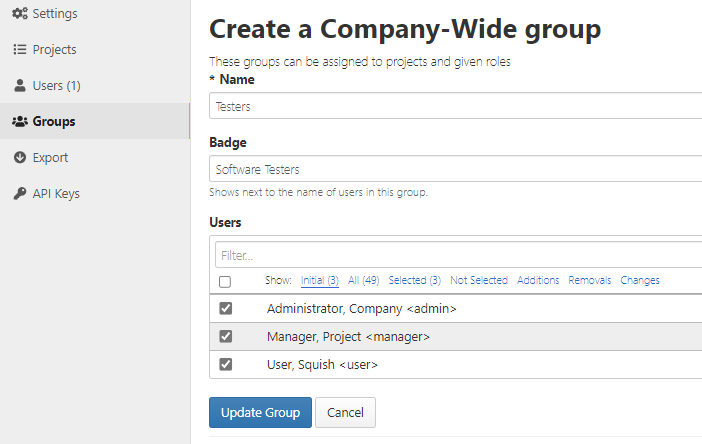Image resolution: width=702 pixels, height=444 pixels.
Task: Click the Users person icon
Action: coord(20,85)
